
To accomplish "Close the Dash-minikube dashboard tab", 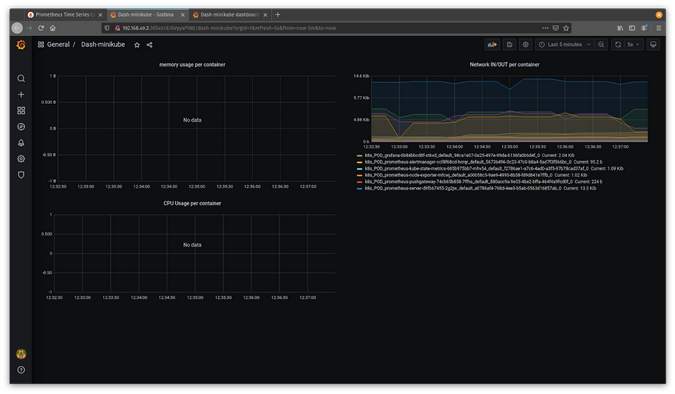I will point(265,15).
